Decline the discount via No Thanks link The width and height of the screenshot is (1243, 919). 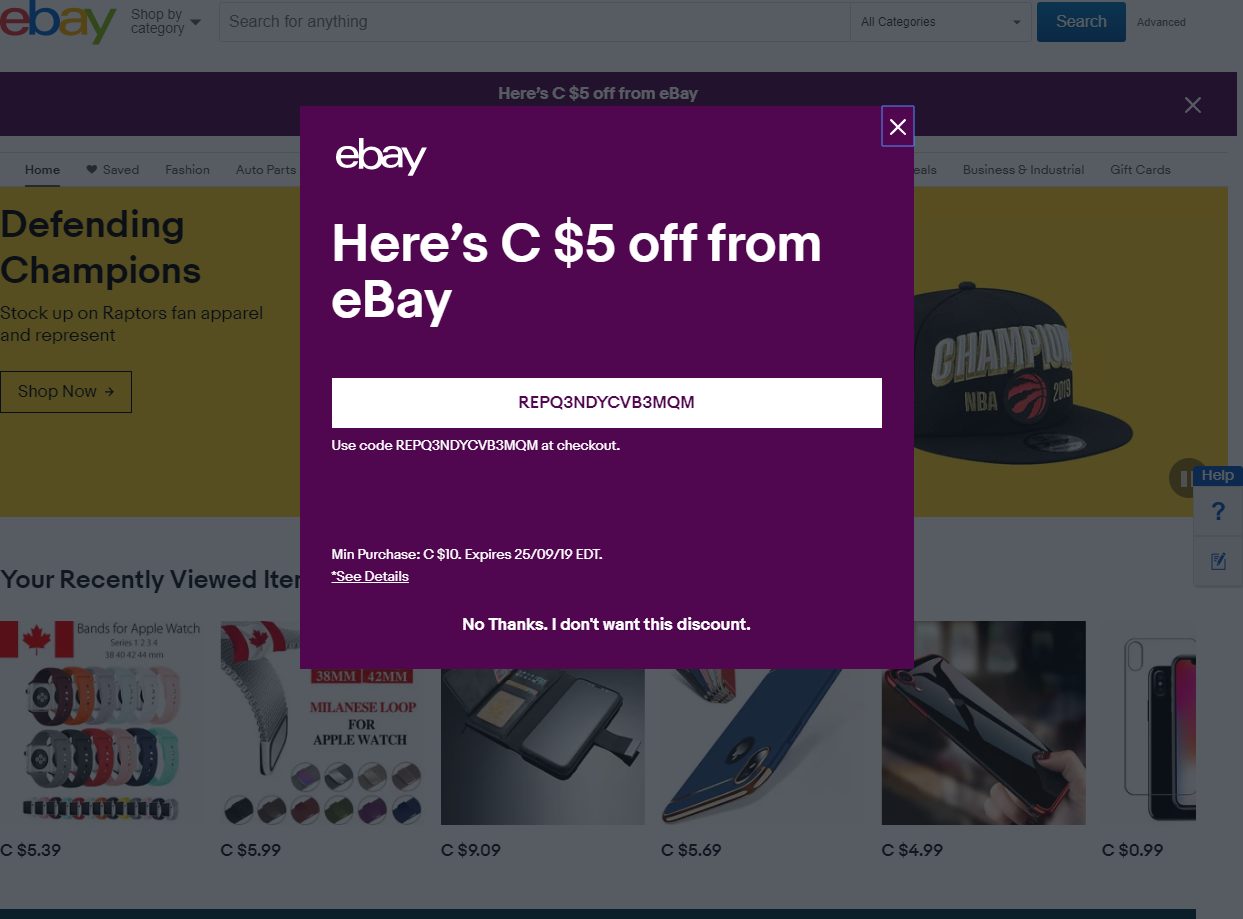click(605, 624)
